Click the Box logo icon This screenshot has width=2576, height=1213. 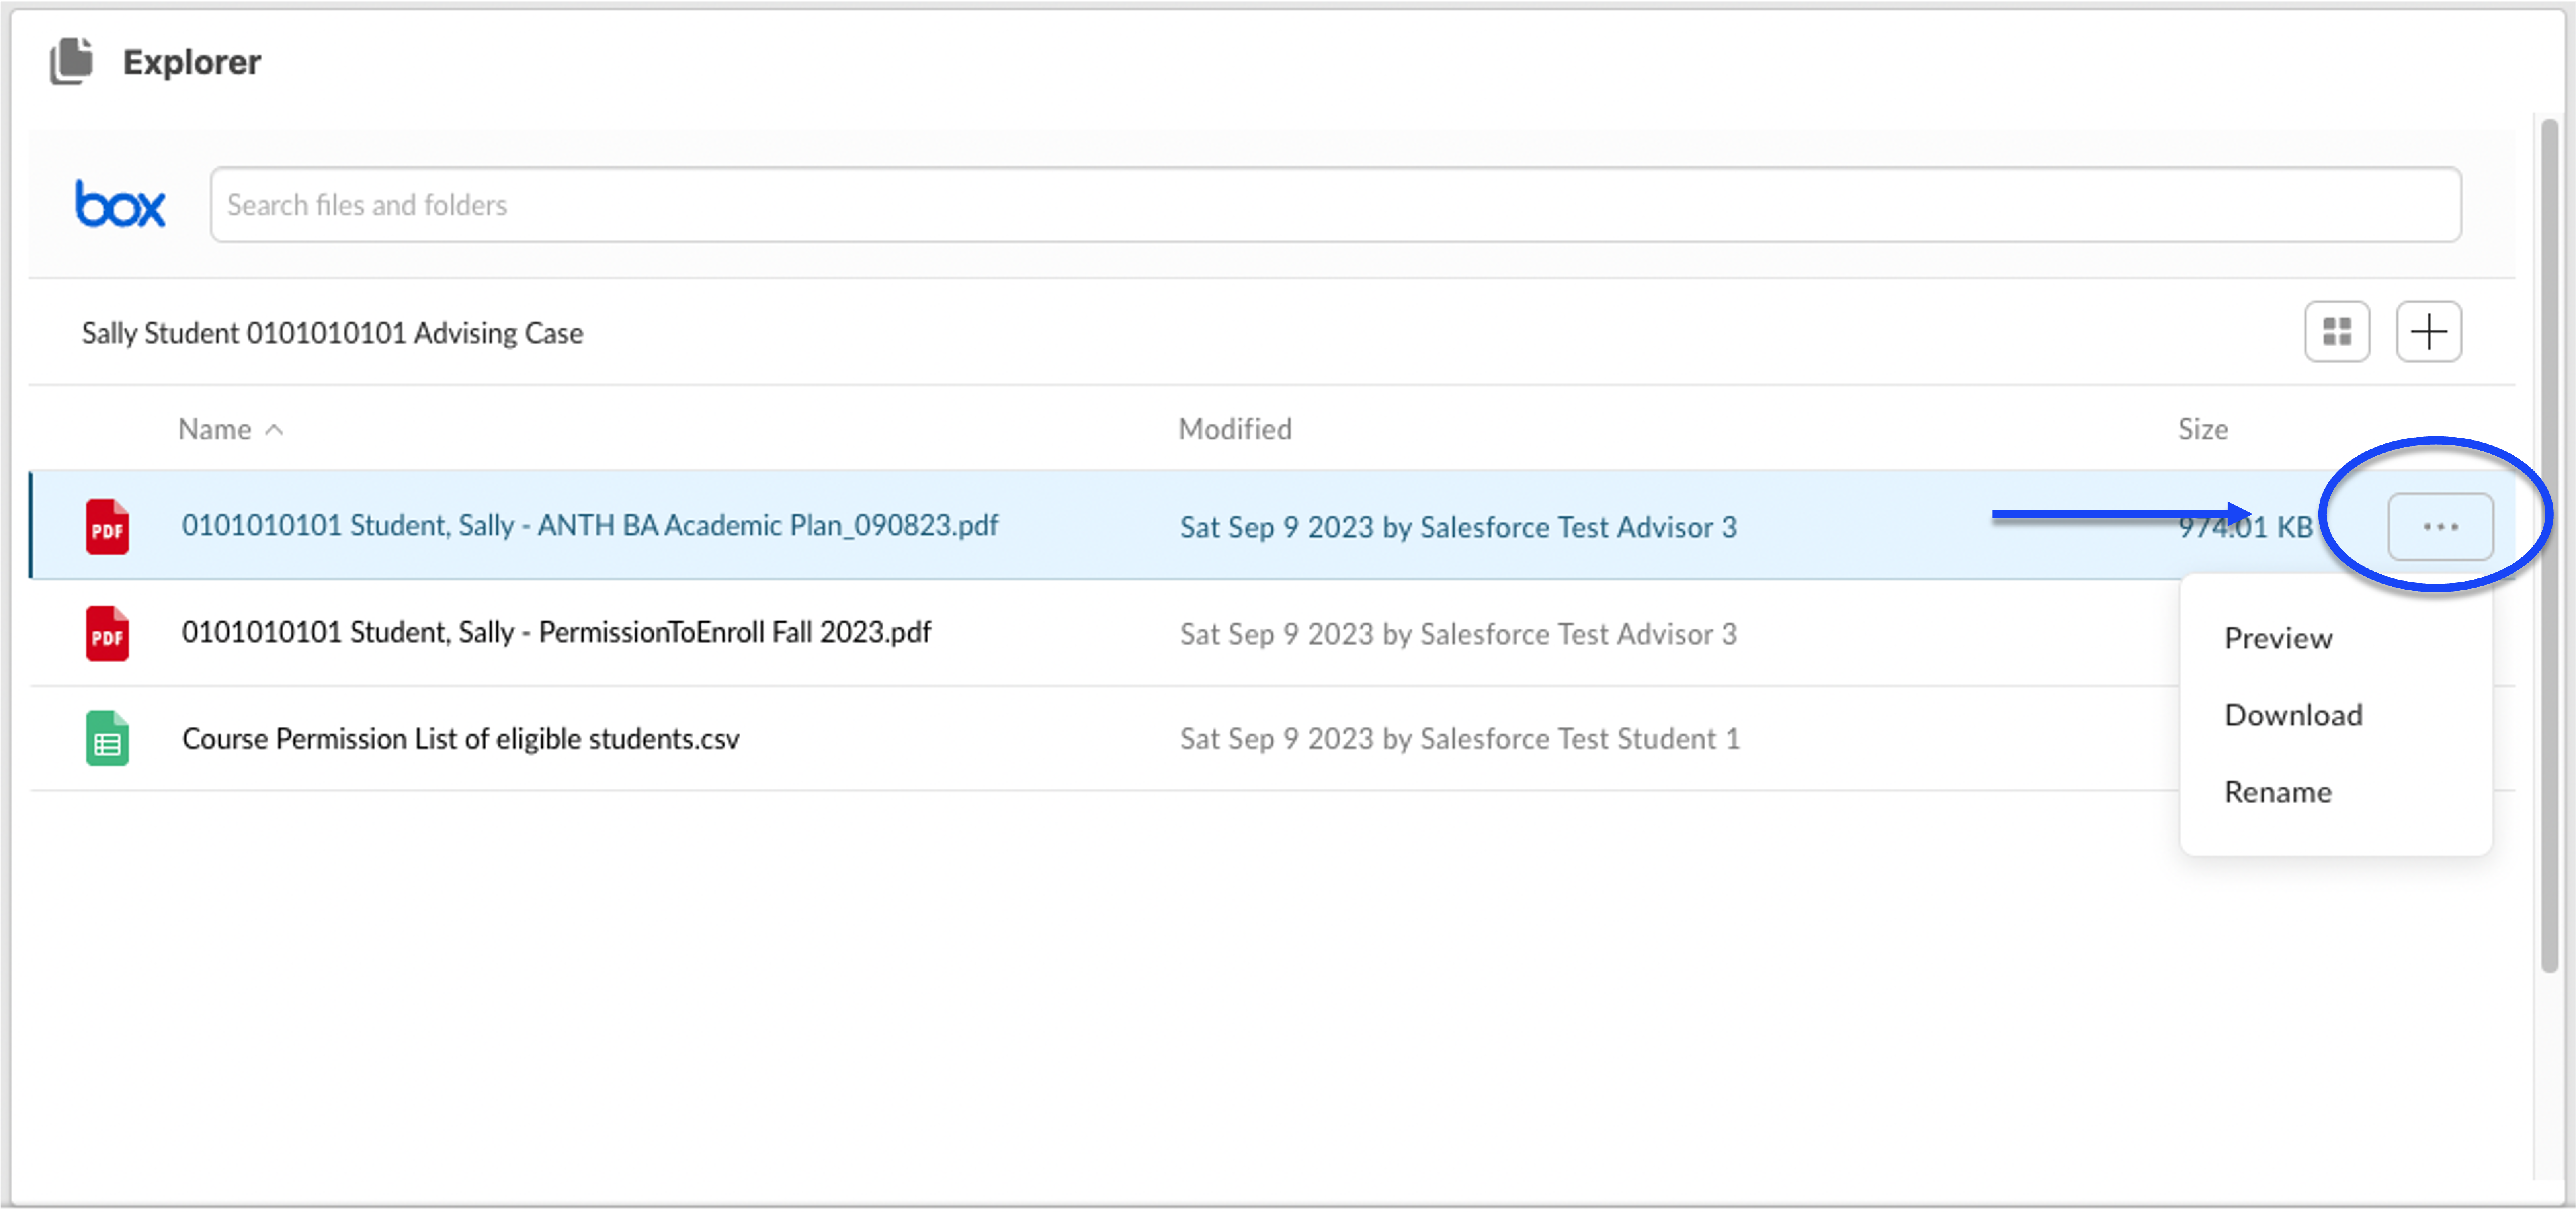pos(120,204)
